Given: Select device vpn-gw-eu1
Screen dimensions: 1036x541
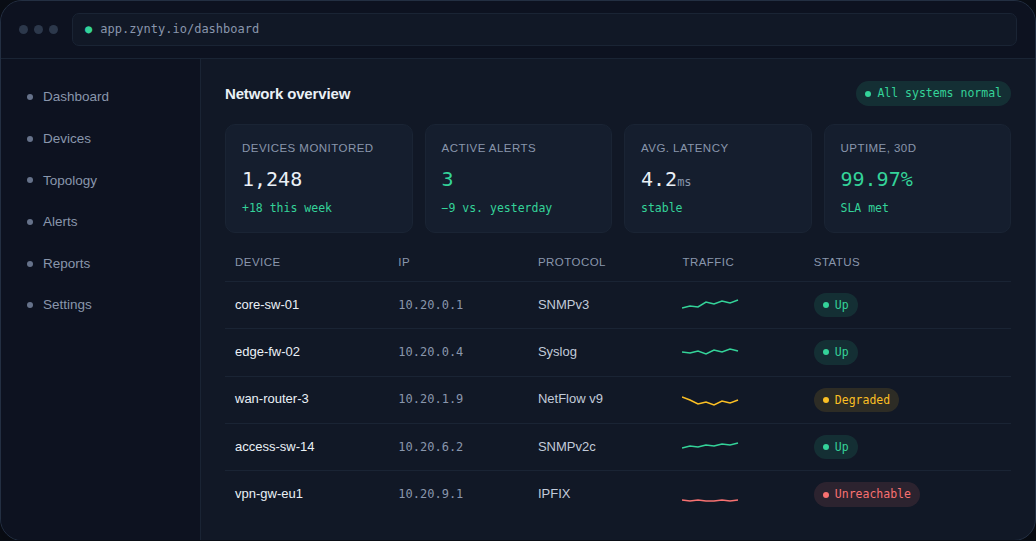Looking at the screenshot, I should [269, 494].
